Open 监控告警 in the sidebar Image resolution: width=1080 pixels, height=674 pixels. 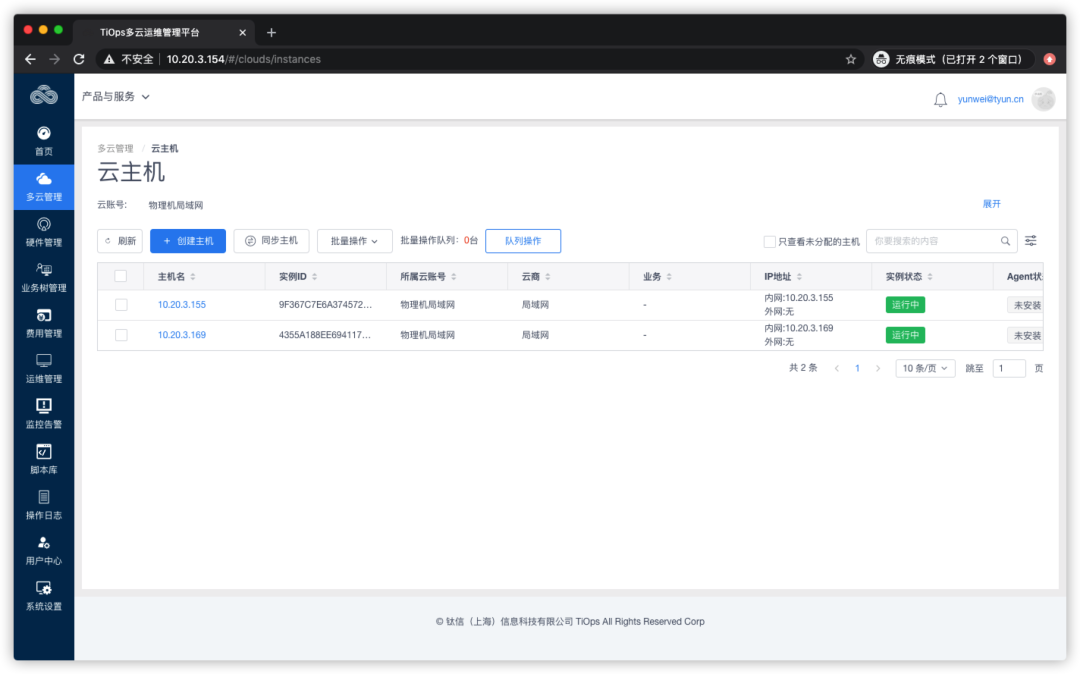(x=43, y=412)
